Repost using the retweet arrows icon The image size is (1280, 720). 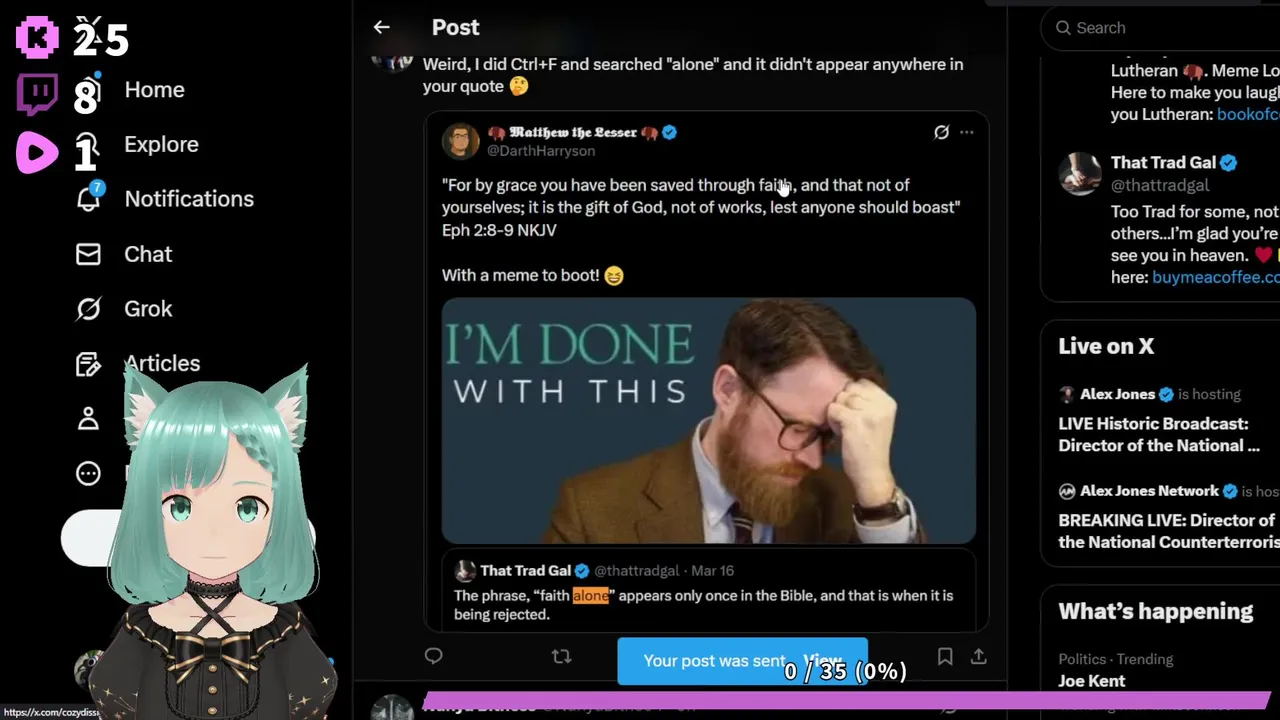[x=561, y=656]
